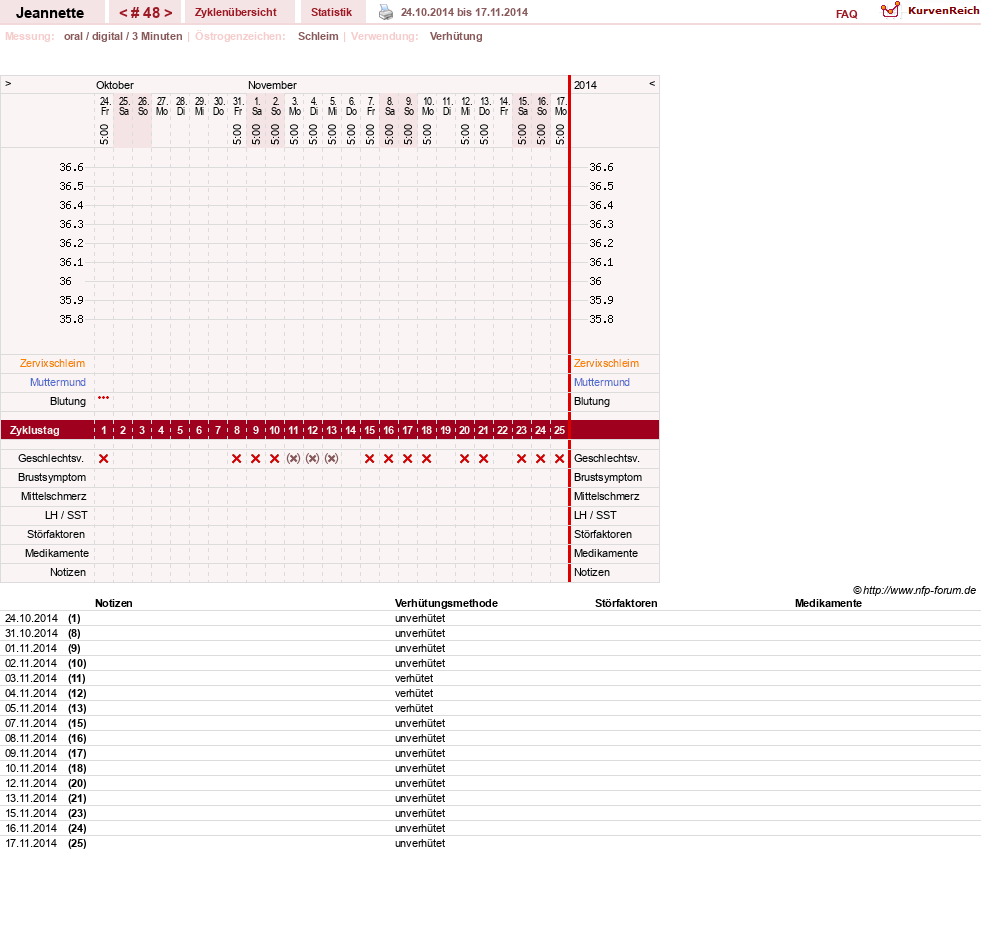Select cycle day 22 in Zyklustag row

(502, 430)
